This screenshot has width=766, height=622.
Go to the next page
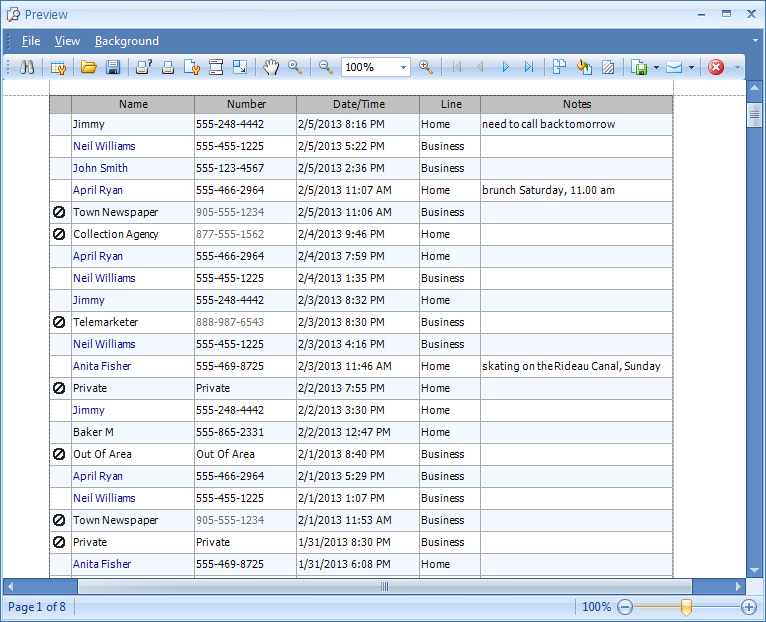tap(506, 67)
